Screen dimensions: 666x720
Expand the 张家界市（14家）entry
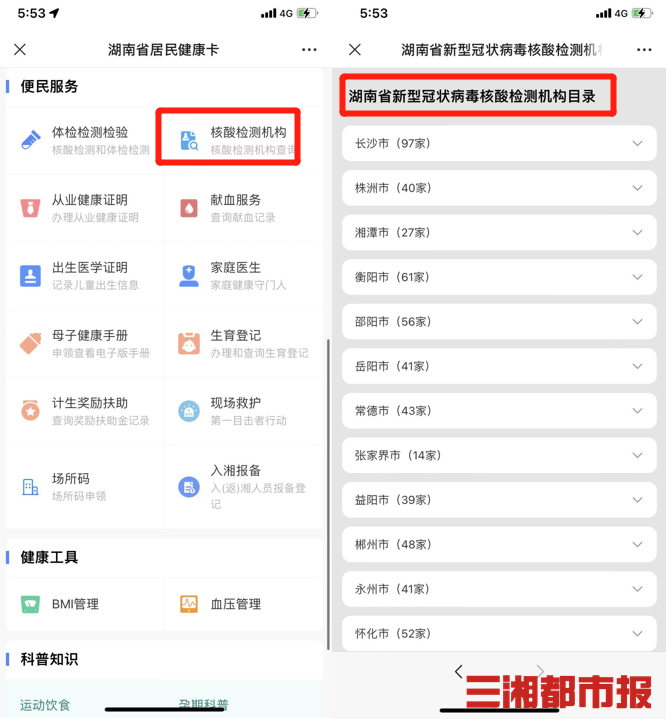pos(499,455)
